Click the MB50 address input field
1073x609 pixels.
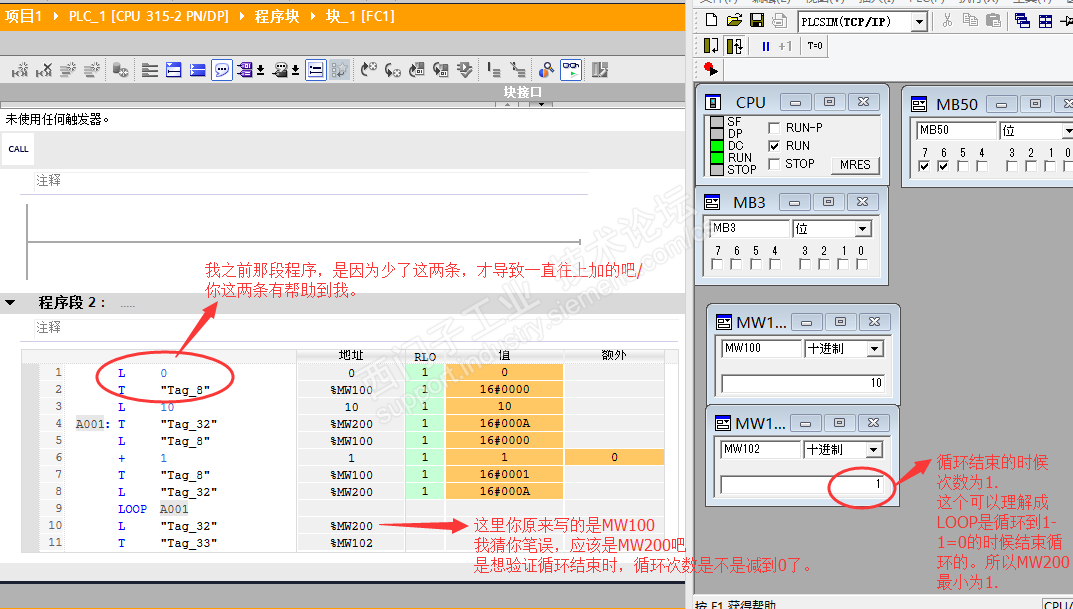(955, 130)
